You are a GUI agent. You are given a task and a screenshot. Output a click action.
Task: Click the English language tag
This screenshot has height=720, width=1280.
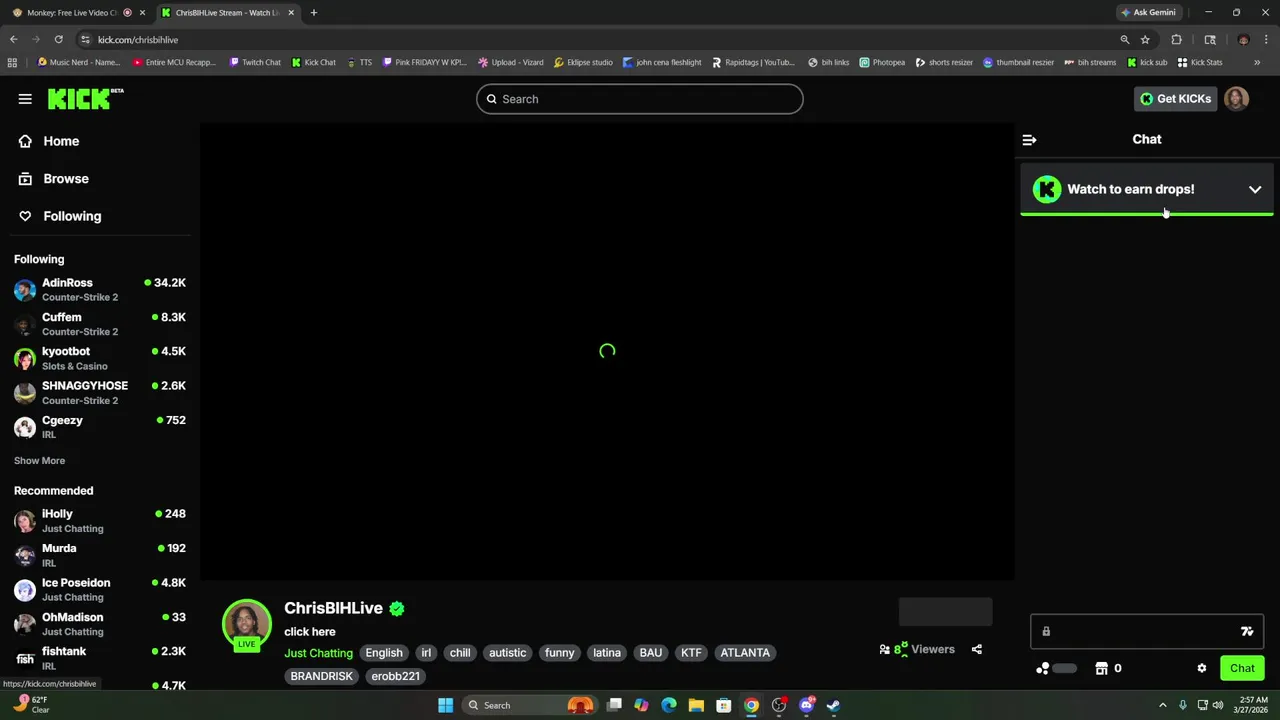(384, 653)
